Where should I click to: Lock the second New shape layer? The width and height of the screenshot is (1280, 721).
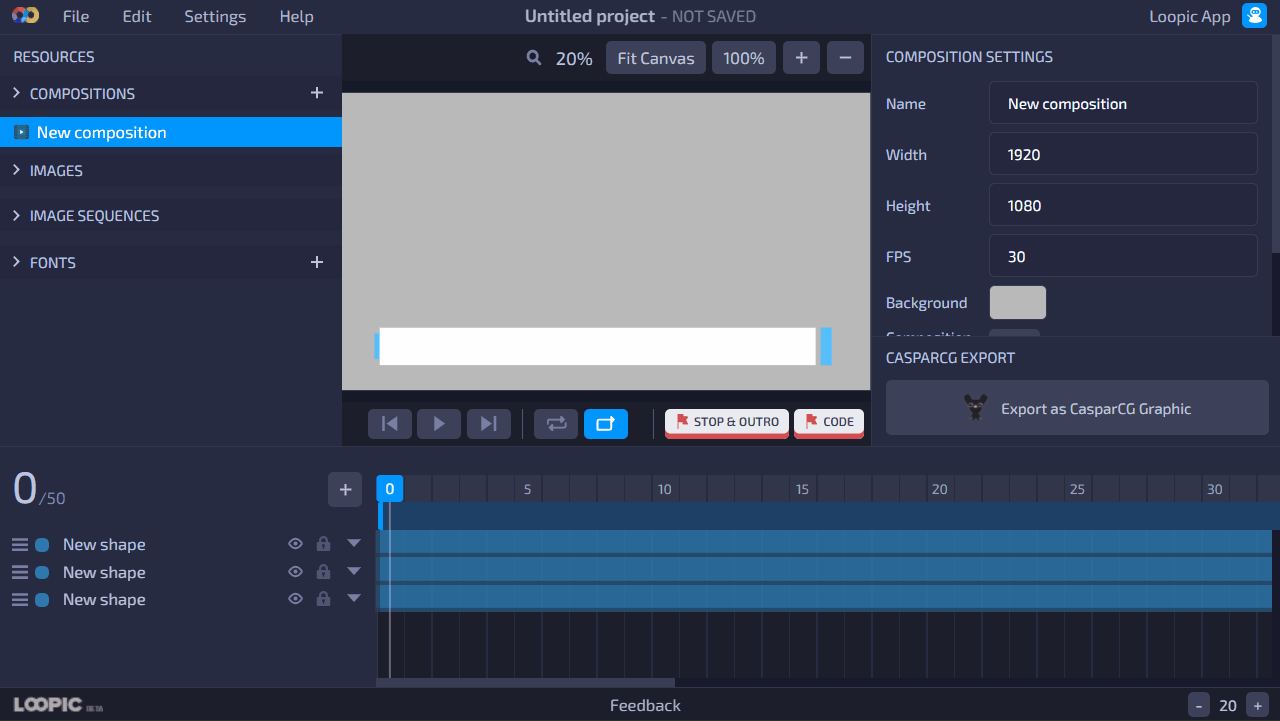click(x=323, y=572)
